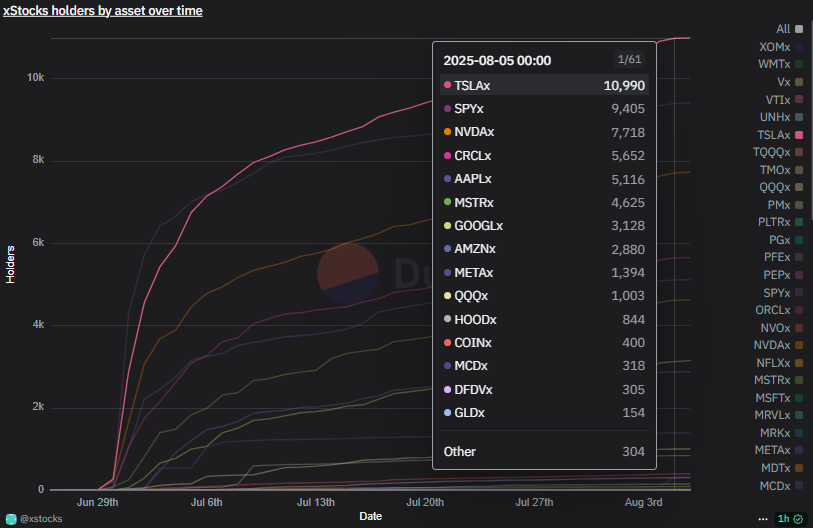Click the 1/61 page indicator in tooltip
Image resolution: width=813 pixels, height=528 pixels.
[x=629, y=60]
